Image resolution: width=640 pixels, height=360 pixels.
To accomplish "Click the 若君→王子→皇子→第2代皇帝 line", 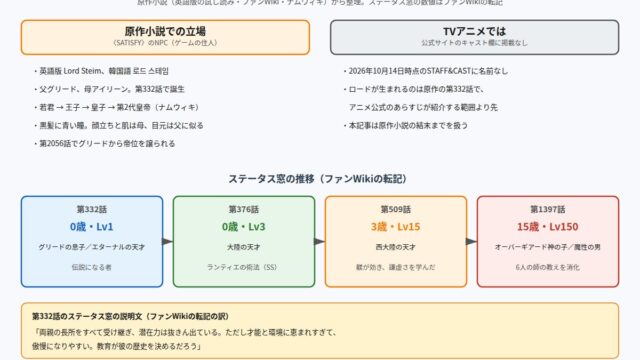I will tap(118, 107).
